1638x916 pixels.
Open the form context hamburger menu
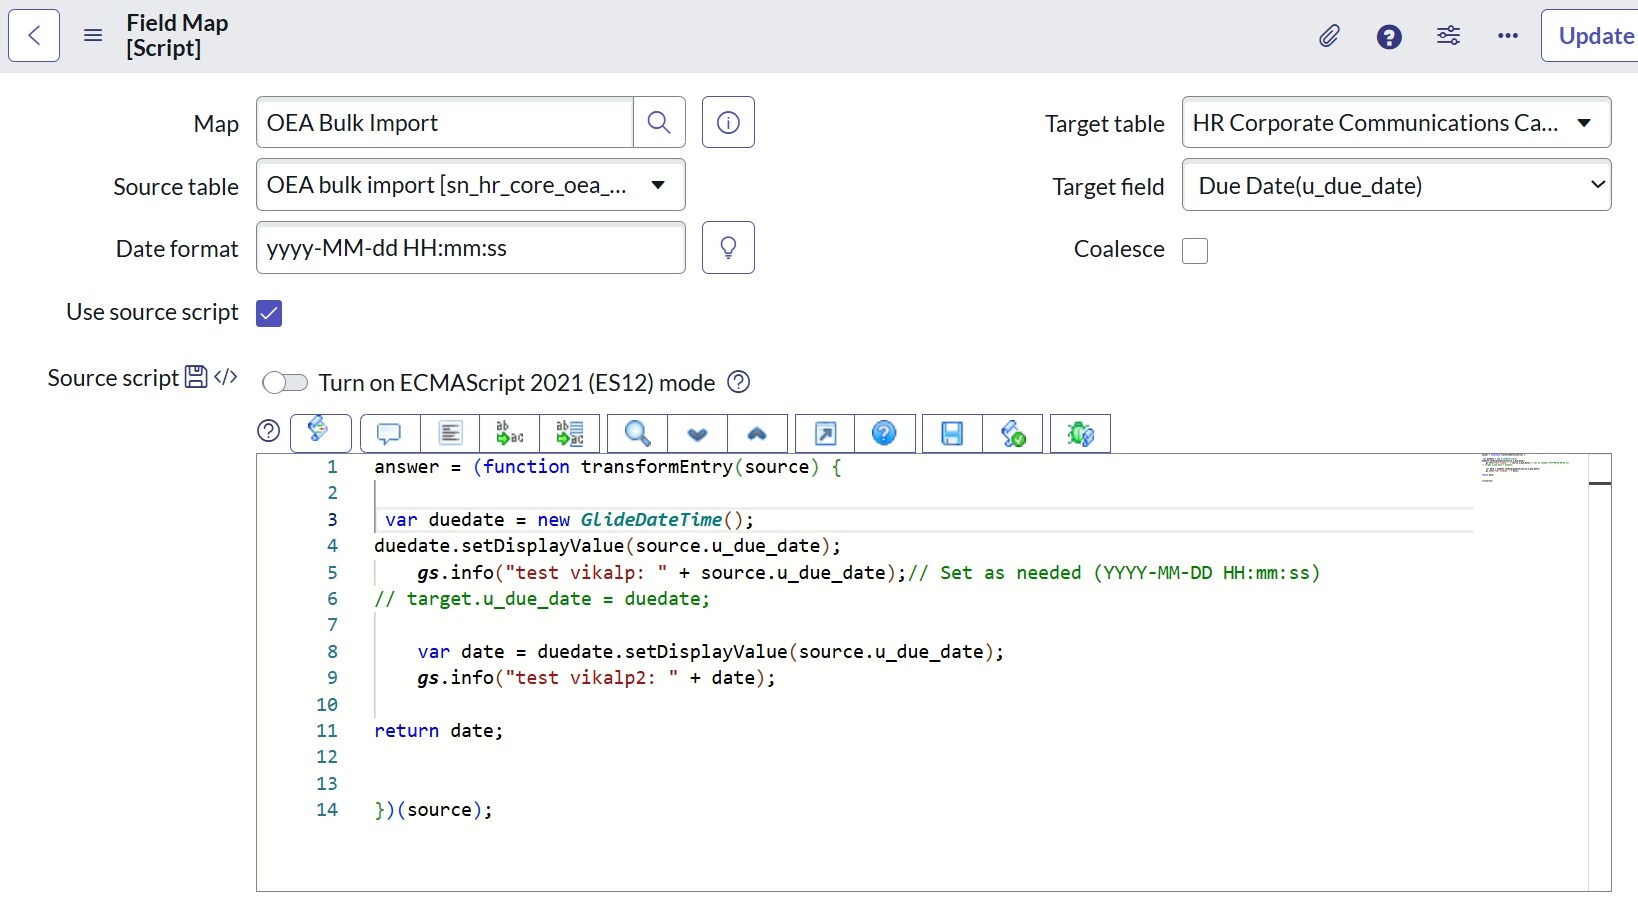[x=93, y=36]
